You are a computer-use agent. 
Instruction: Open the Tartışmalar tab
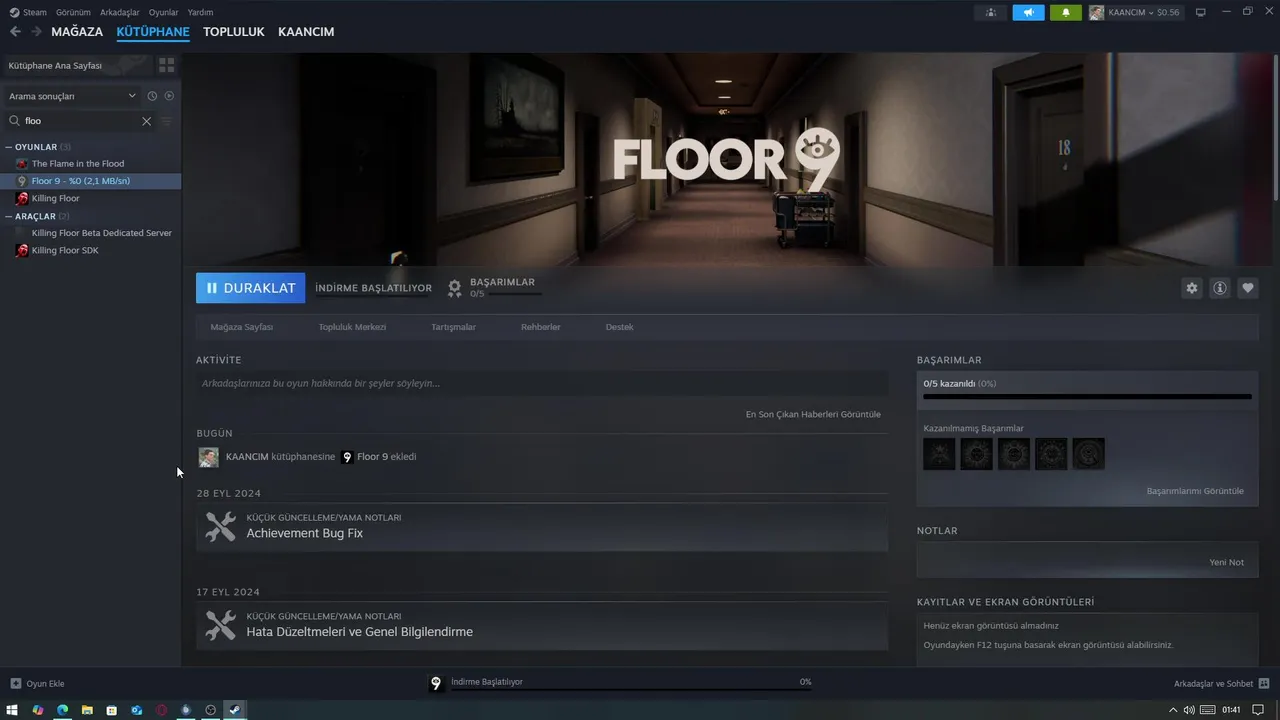pyautogui.click(x=453, y=327)
